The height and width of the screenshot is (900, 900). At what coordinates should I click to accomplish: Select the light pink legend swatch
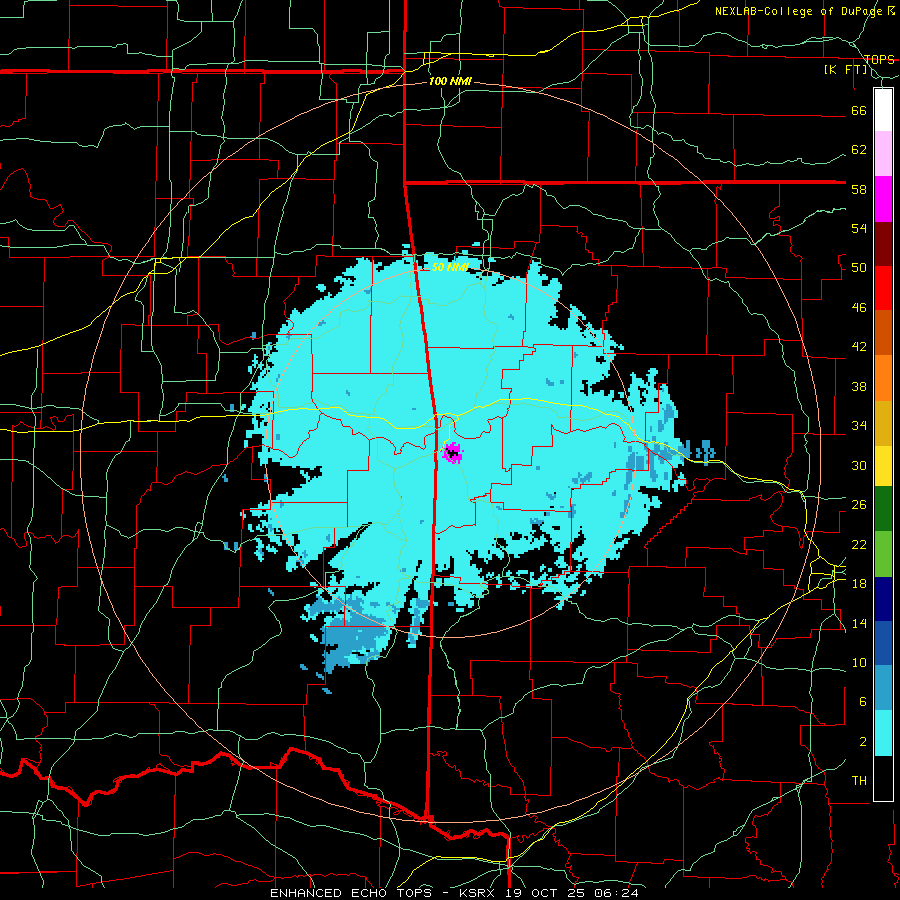pyautogui.click(x=883, y=154)
